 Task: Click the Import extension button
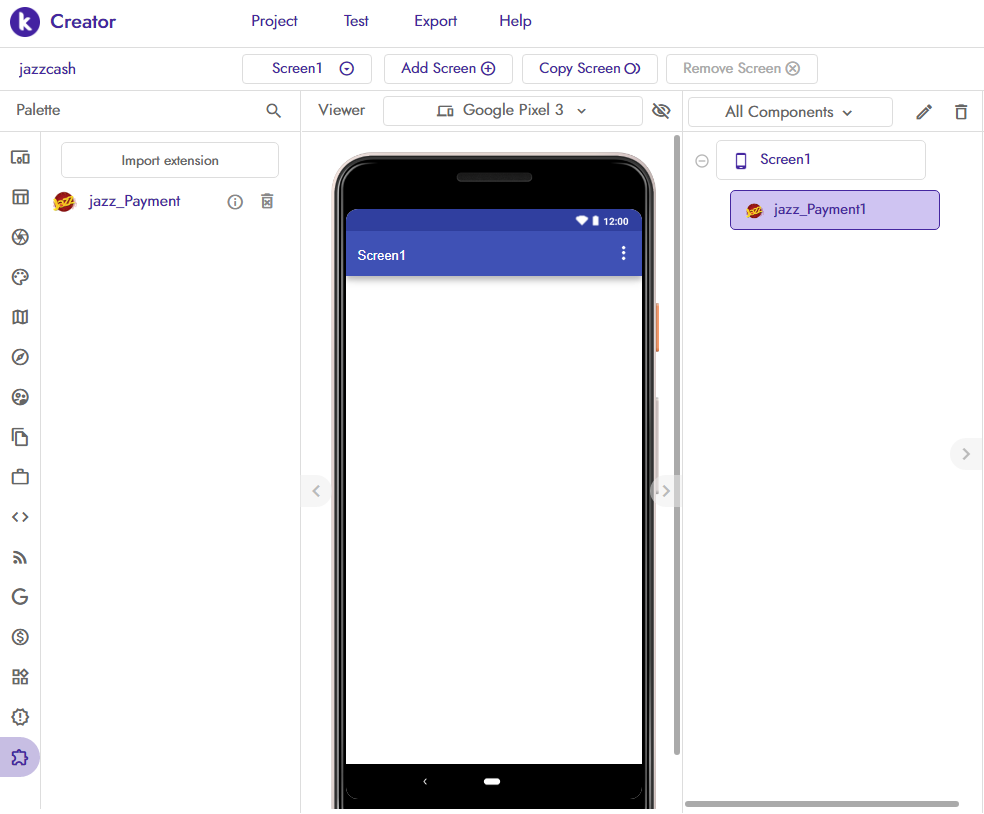click(x=169, y=160)
